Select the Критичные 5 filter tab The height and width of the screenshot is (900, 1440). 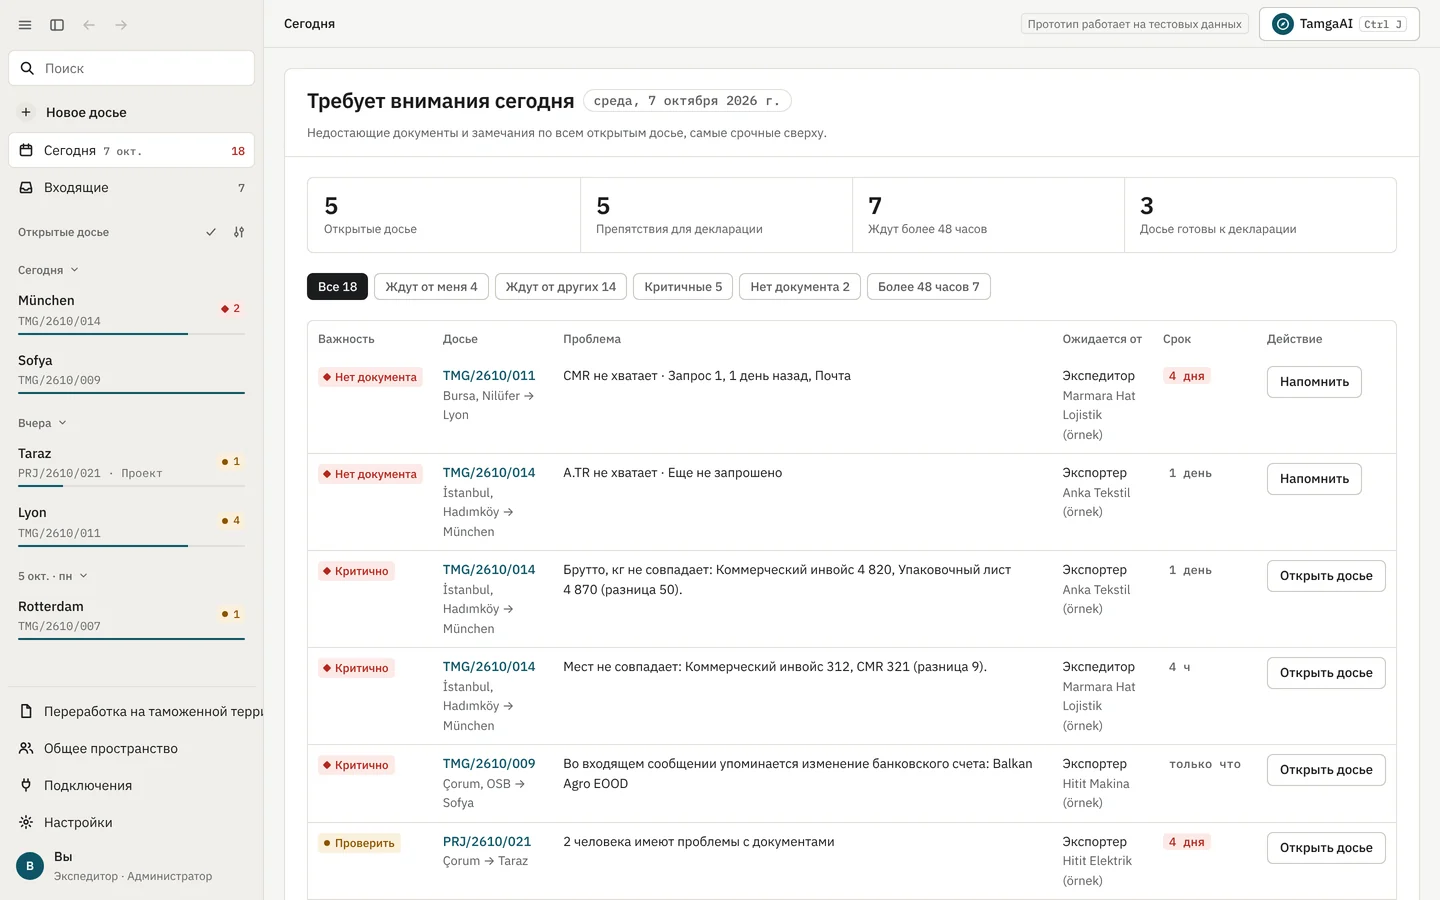(683, 287)
